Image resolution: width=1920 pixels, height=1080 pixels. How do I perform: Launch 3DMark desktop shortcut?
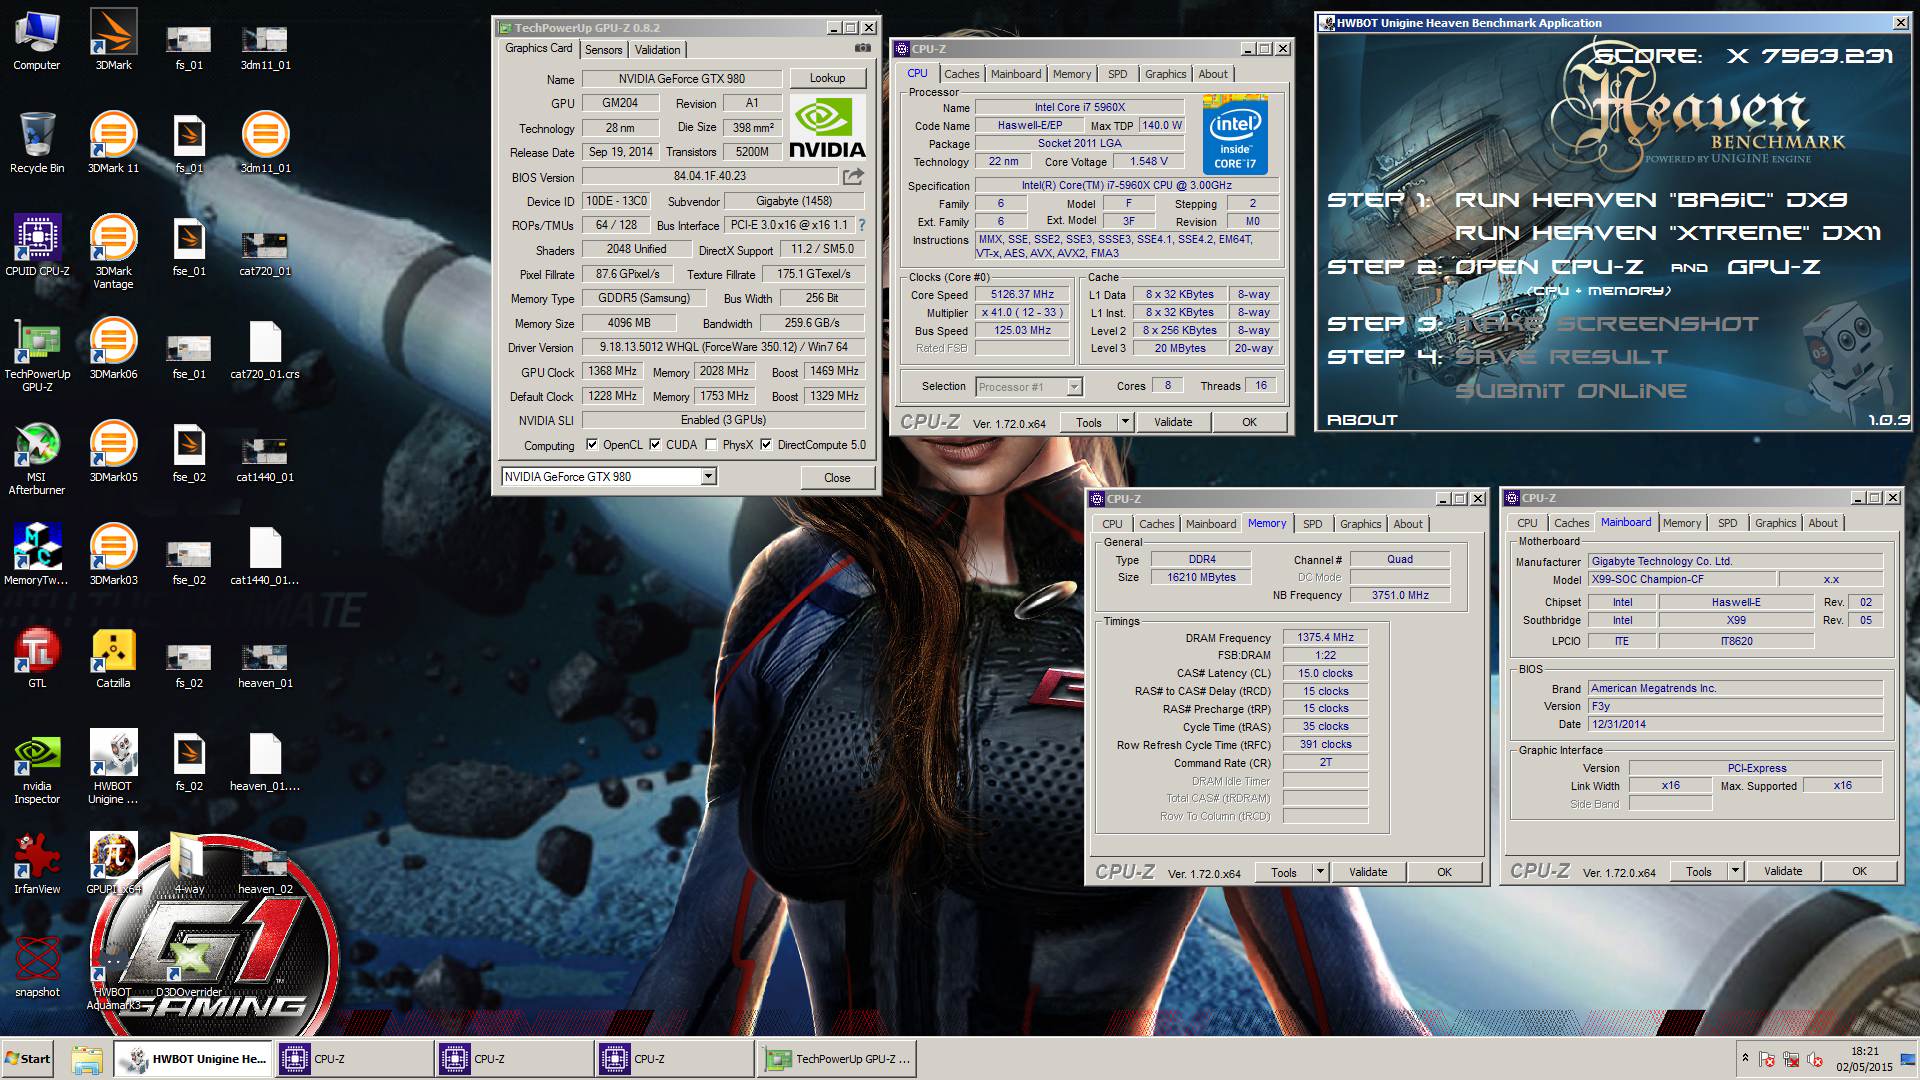(x=113, y=41)
